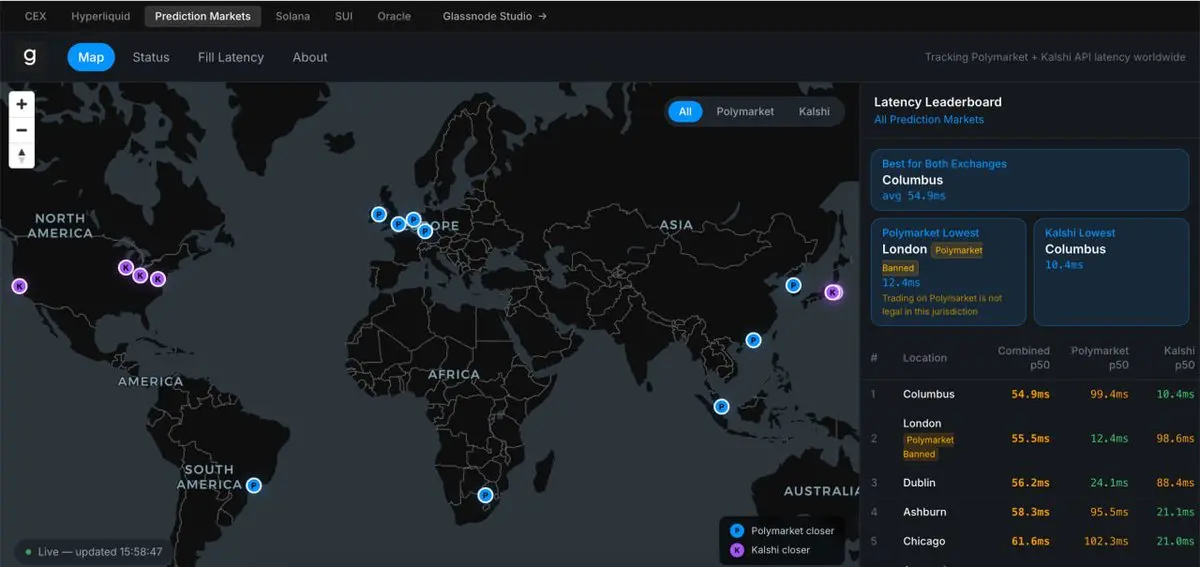This screenshot has width=1200, height=567.
Task: Open the Prediction Markets tab
Action: click(203, 16)
